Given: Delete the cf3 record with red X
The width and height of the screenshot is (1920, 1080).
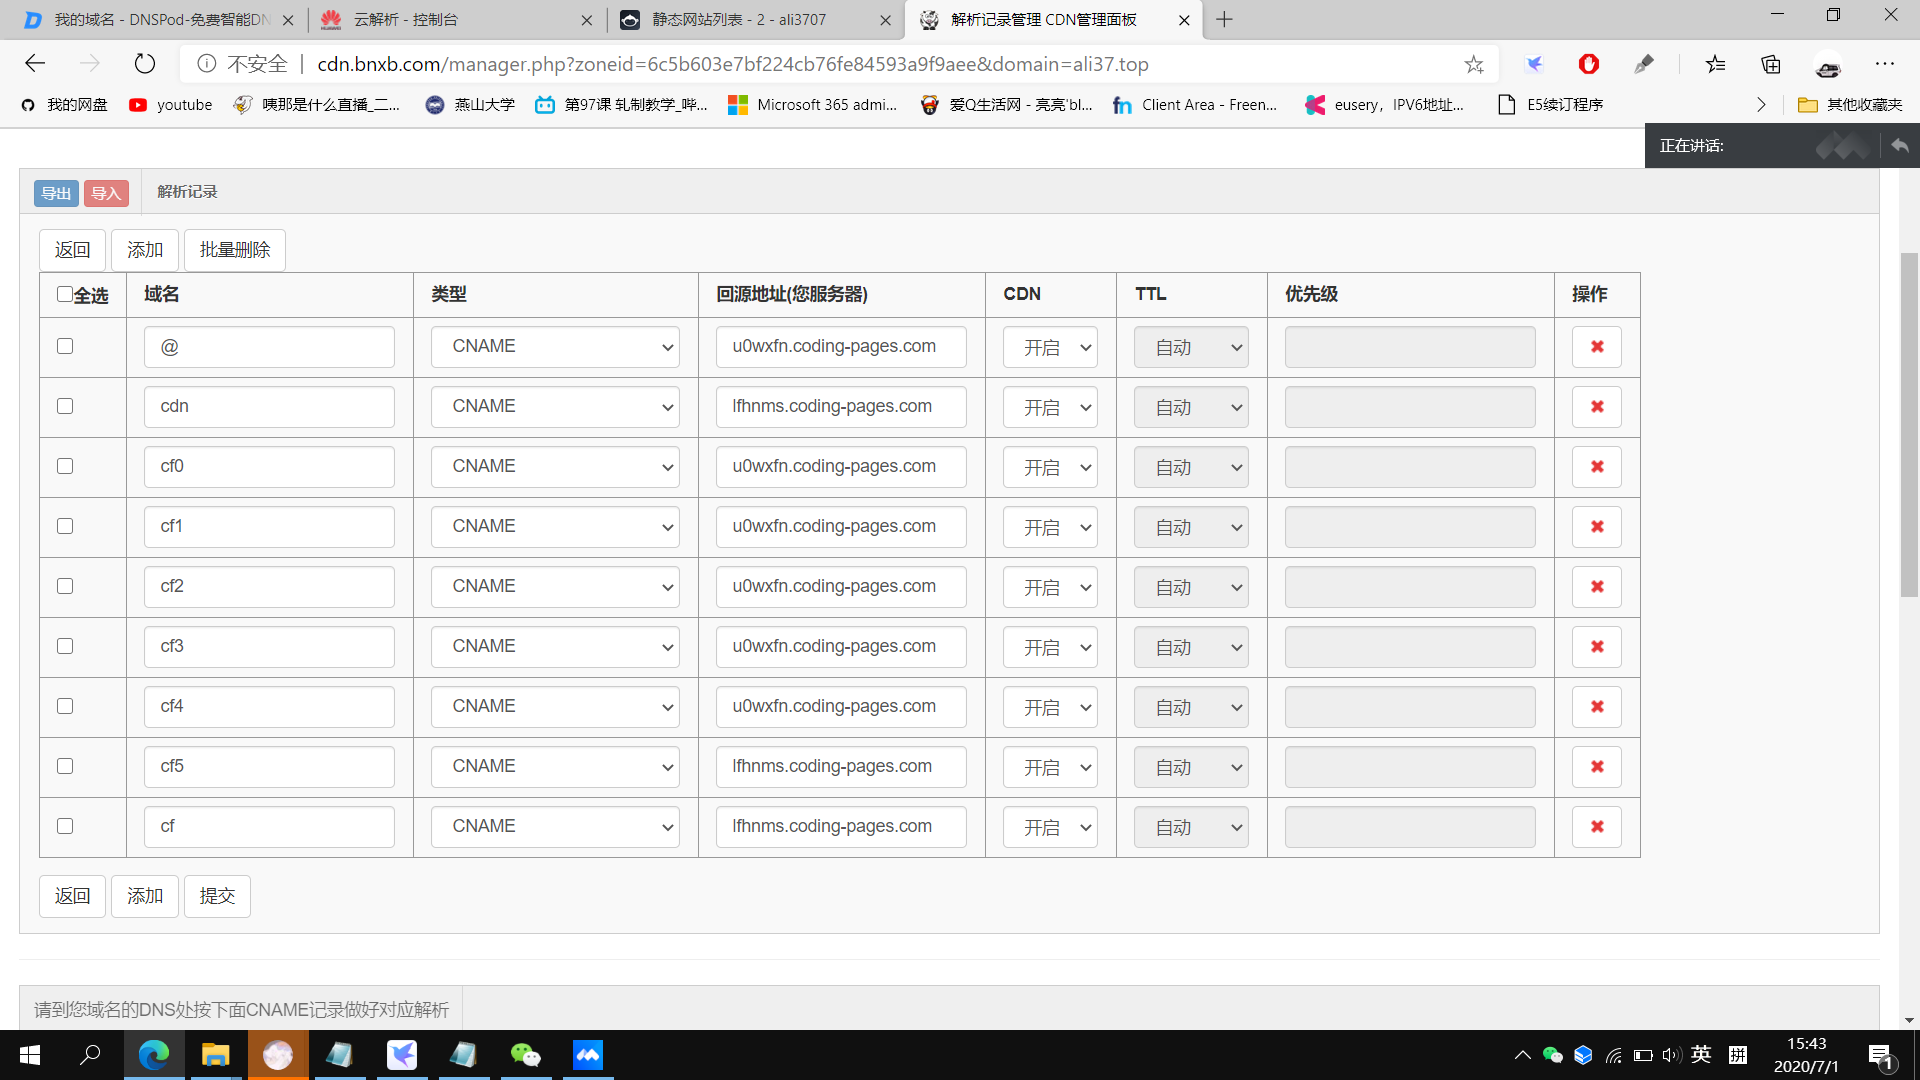Looking at the screenshot, I should click(x=1596, y=647).
